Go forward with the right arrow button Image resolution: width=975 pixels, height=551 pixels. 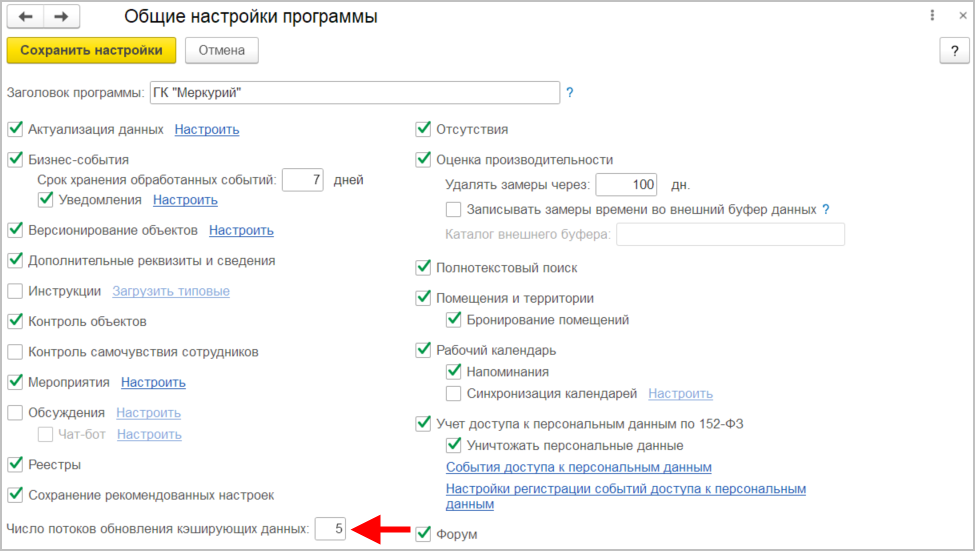pos(61,17)
